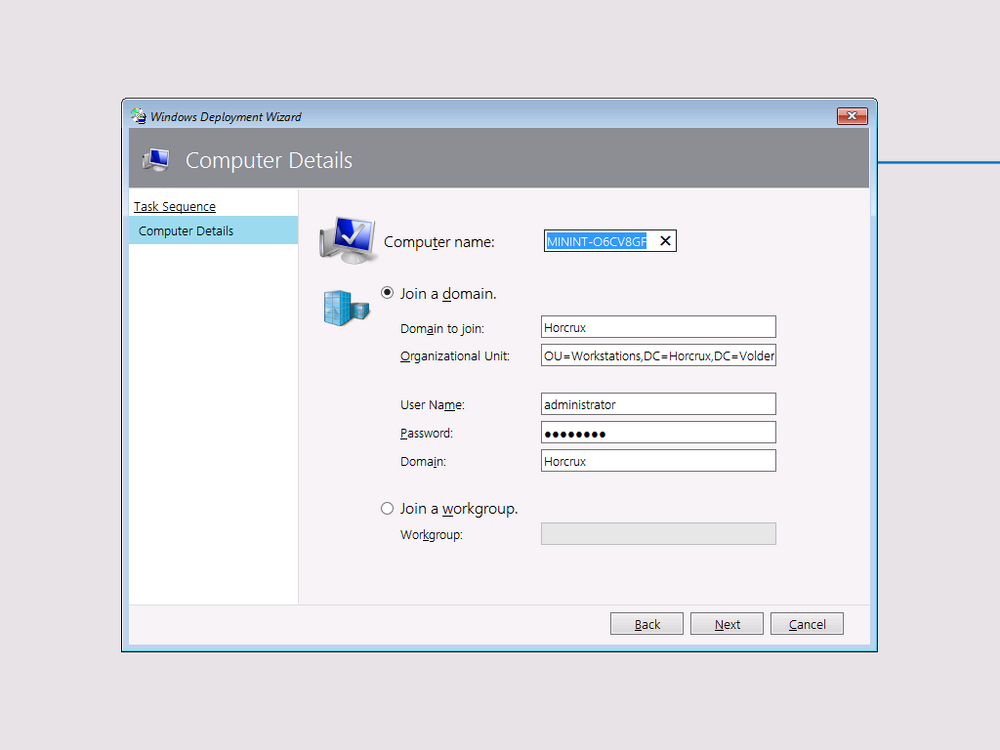Click the User Name label

click(x=432, y=405)
